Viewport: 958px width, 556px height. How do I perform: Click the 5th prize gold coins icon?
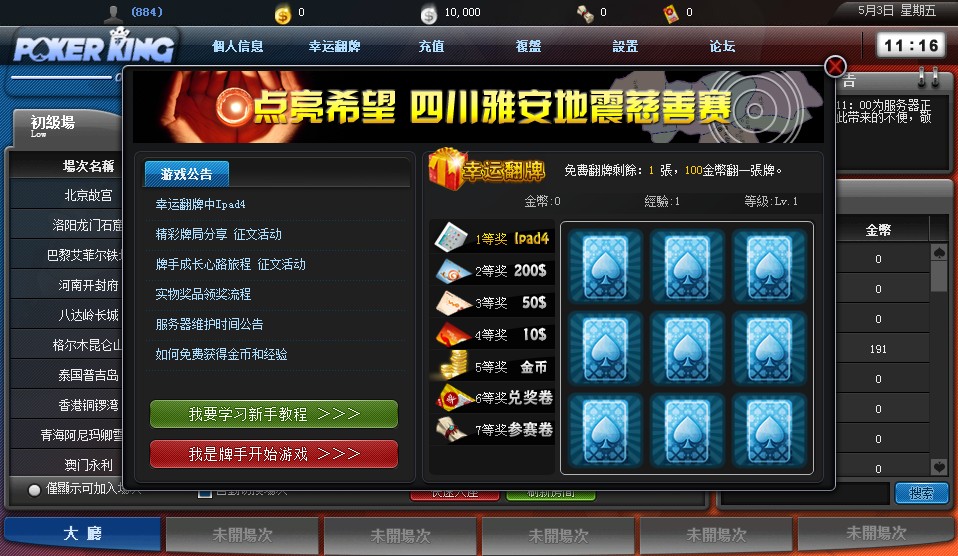click(453, 365)
